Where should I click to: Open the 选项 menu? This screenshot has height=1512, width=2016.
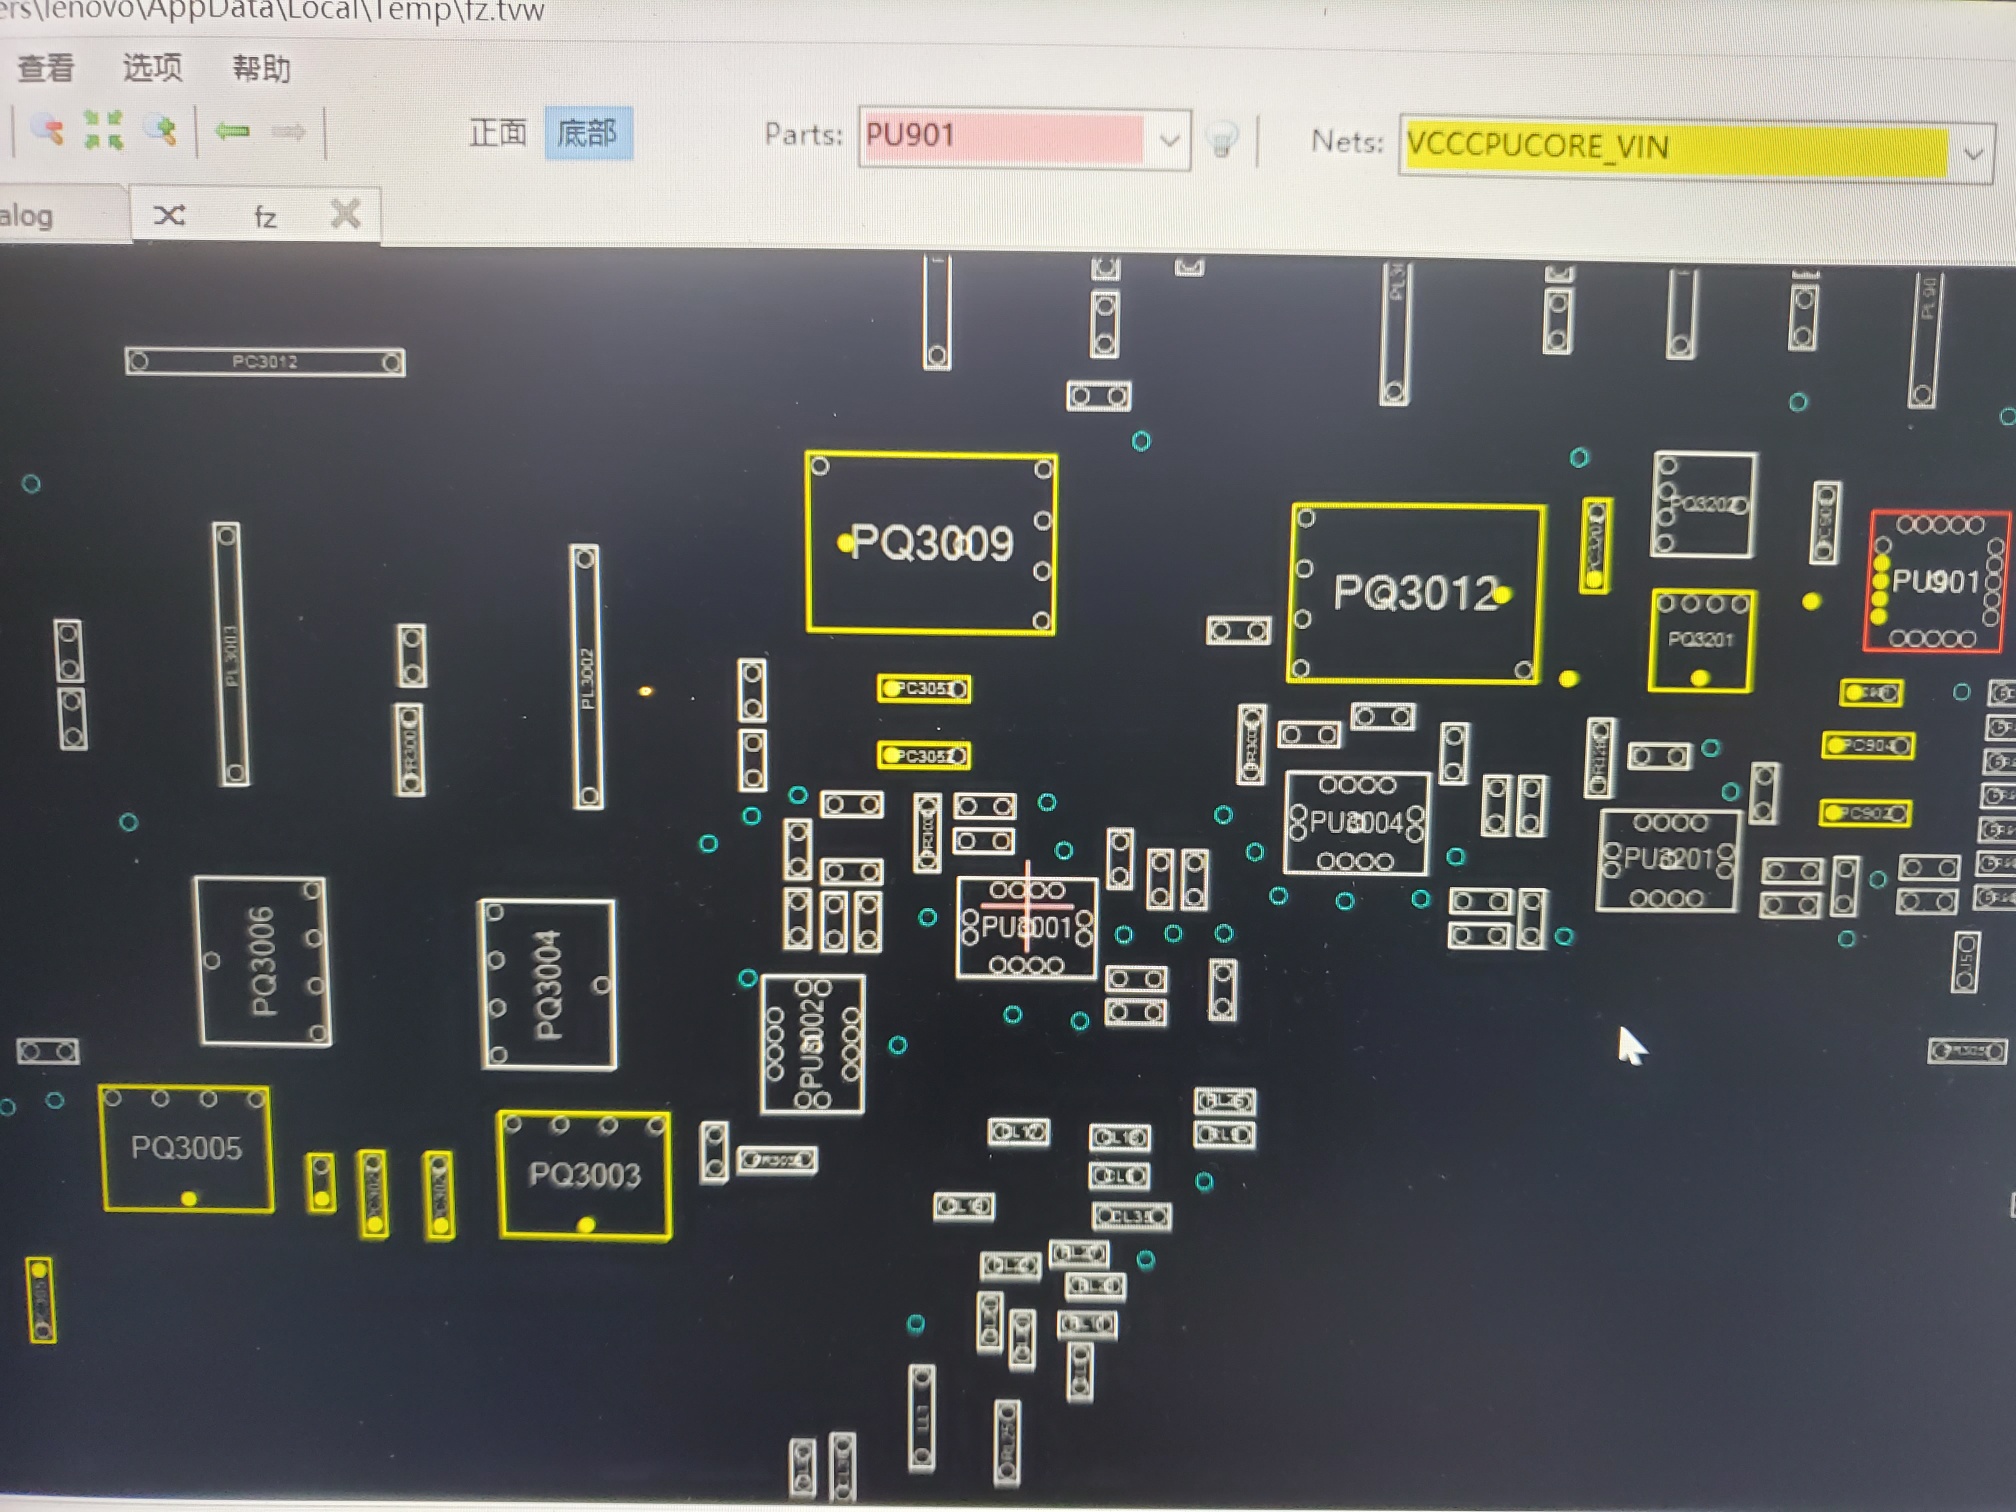(152, 68)
